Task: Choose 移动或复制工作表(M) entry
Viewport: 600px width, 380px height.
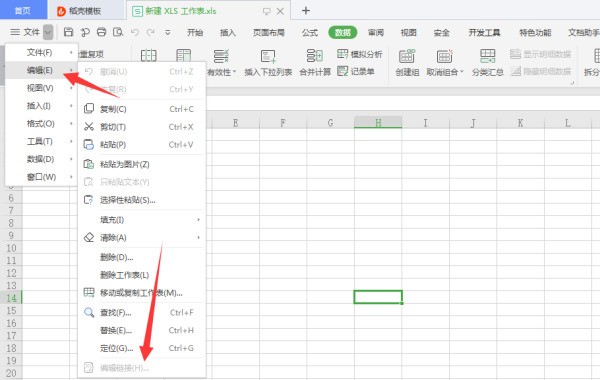Action: coord(142,293)
